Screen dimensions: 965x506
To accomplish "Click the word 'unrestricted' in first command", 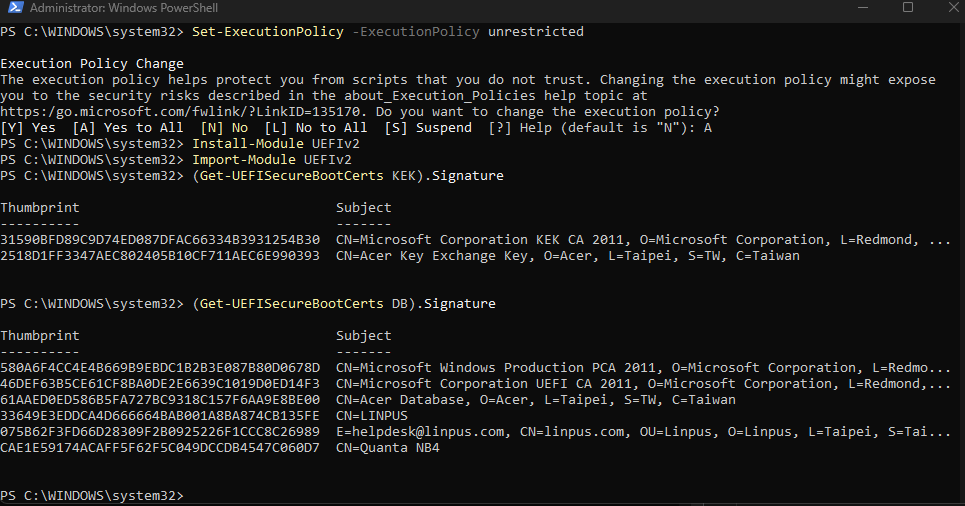I will pyautogui.click(x=536, y=31).
